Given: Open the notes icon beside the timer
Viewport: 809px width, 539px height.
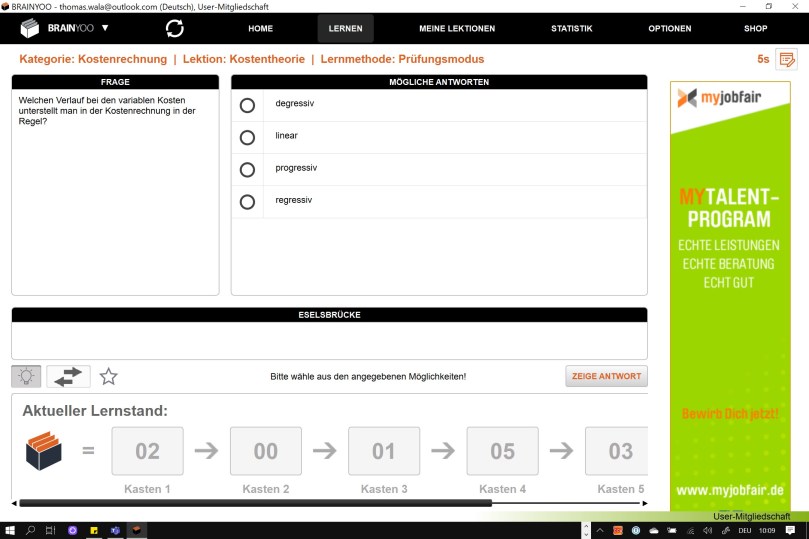Looking at the screenshot, I should (x=786, y=59).
